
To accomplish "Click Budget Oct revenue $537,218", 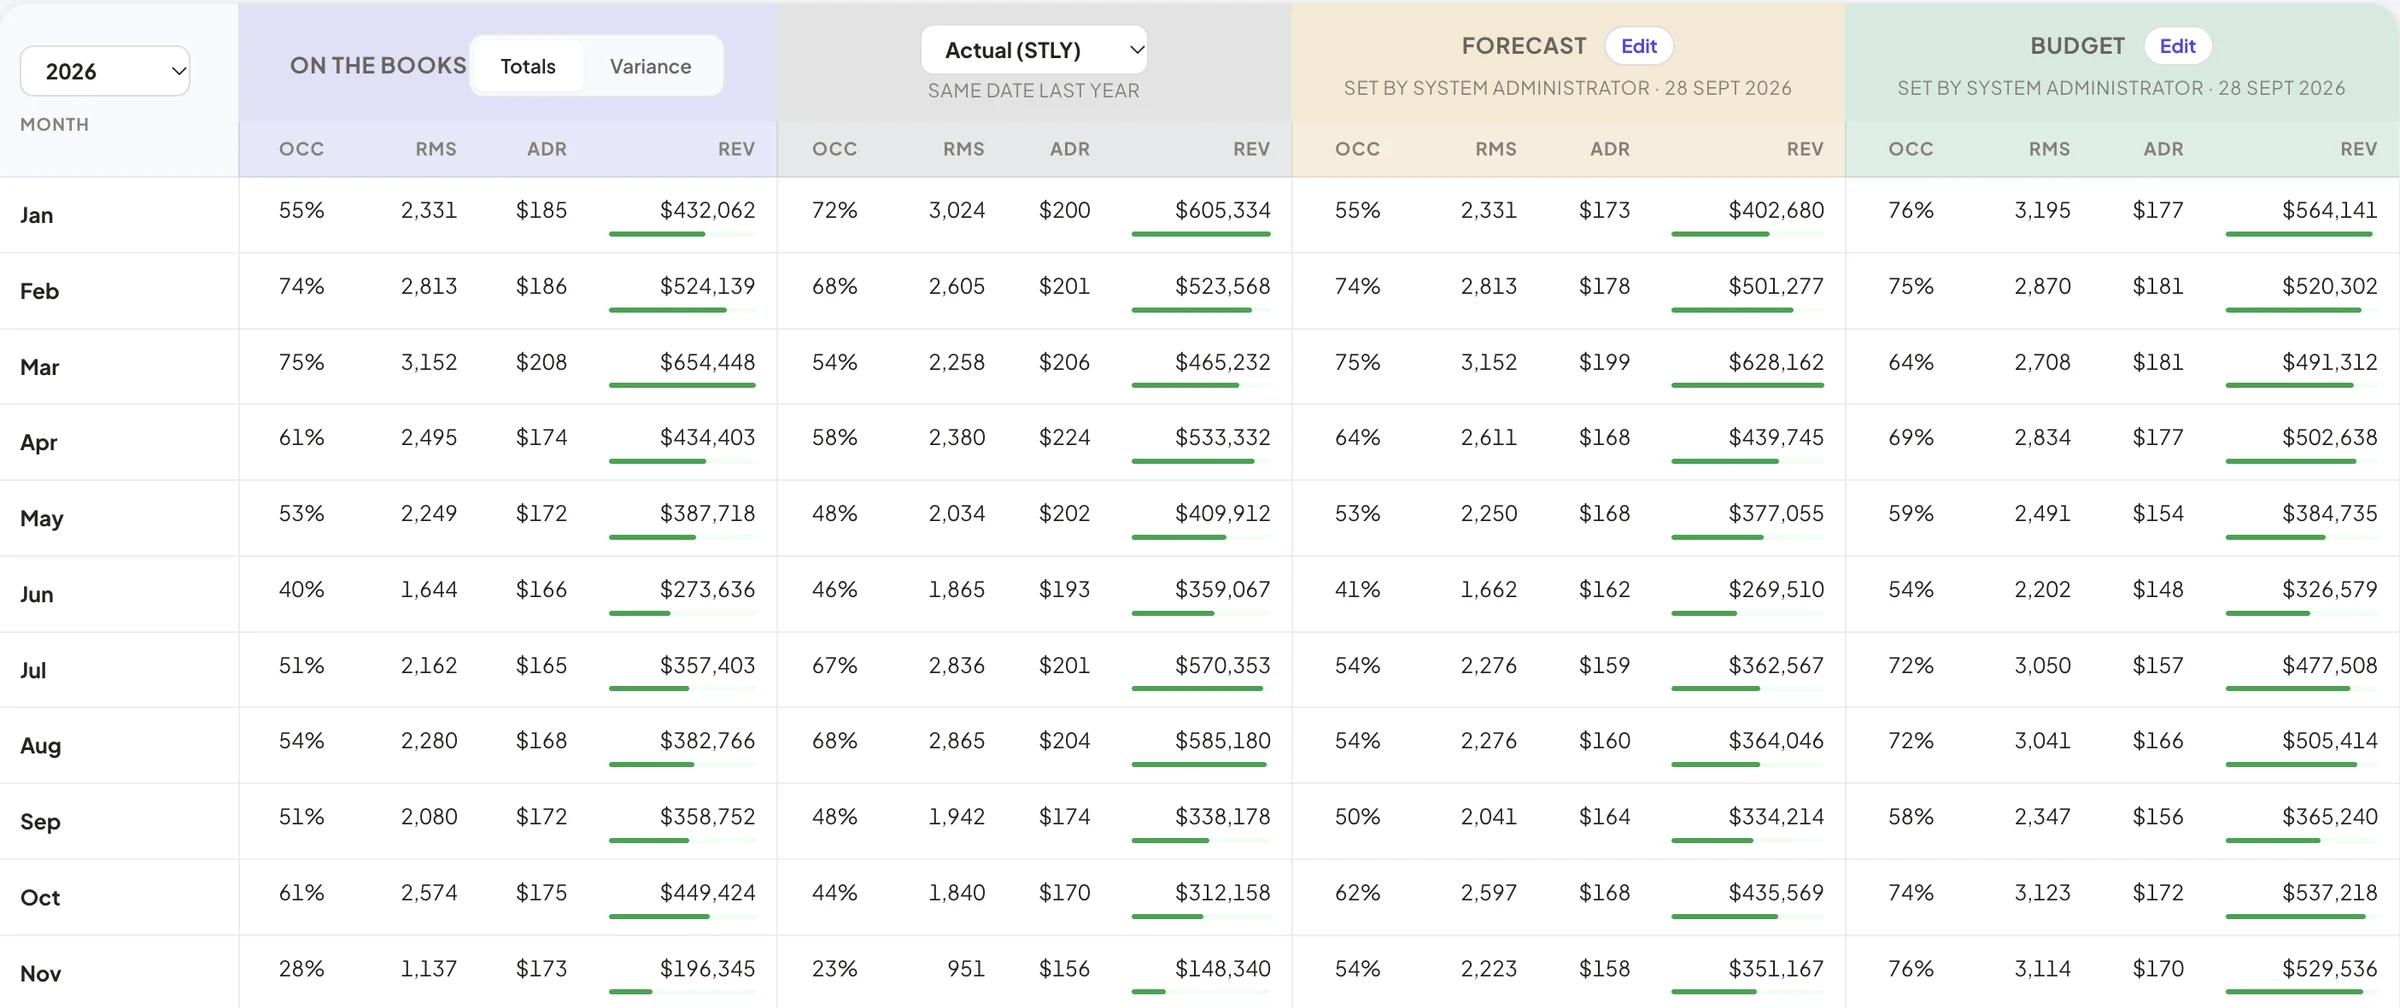I will [2329, 892].
